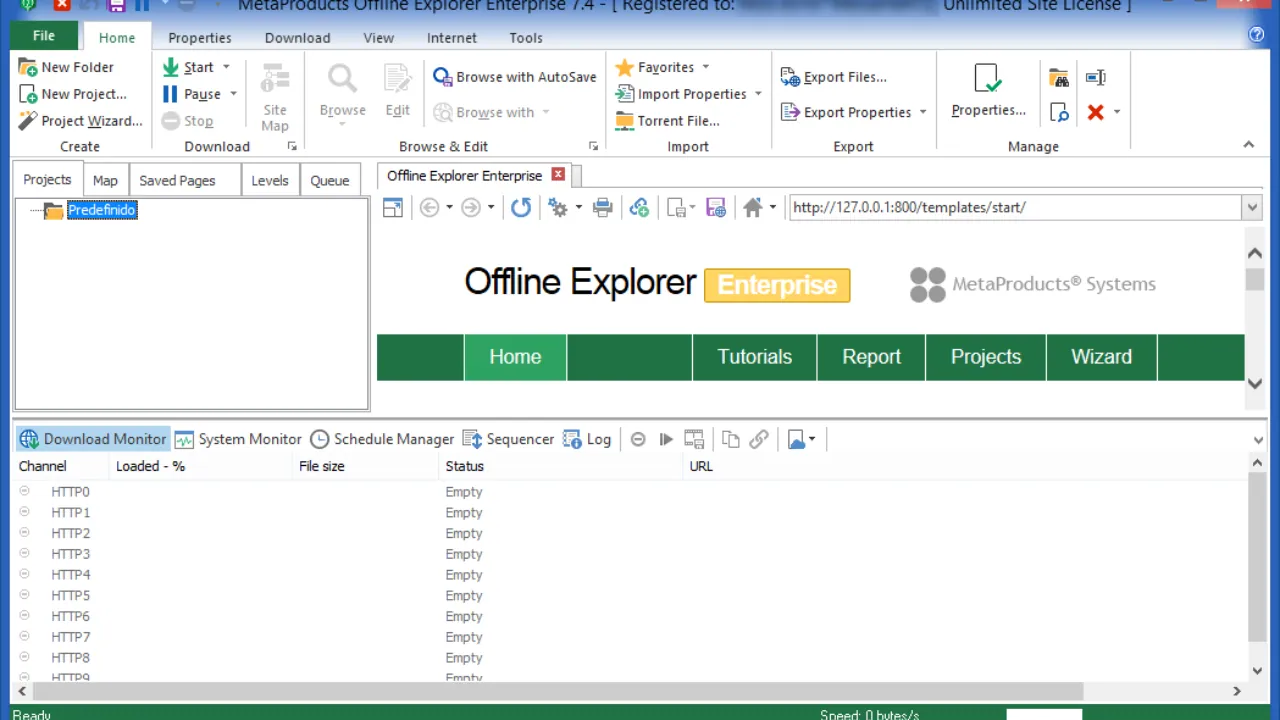The height and width of the screenshot is (720, 1280).
Task: Click the URL address input field
Action: 1015,207
